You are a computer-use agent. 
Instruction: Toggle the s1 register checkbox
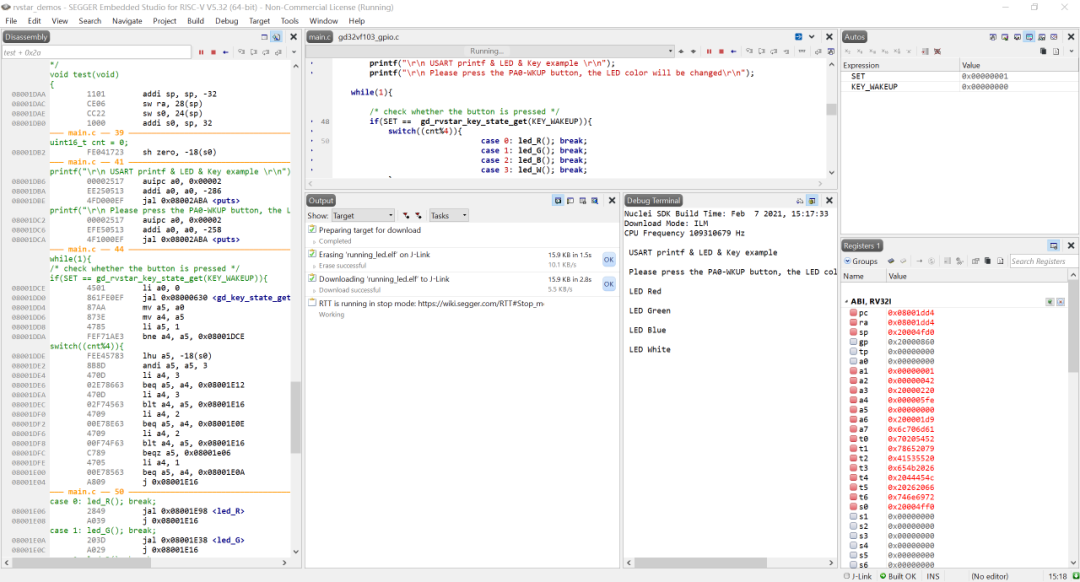point(853,516)
